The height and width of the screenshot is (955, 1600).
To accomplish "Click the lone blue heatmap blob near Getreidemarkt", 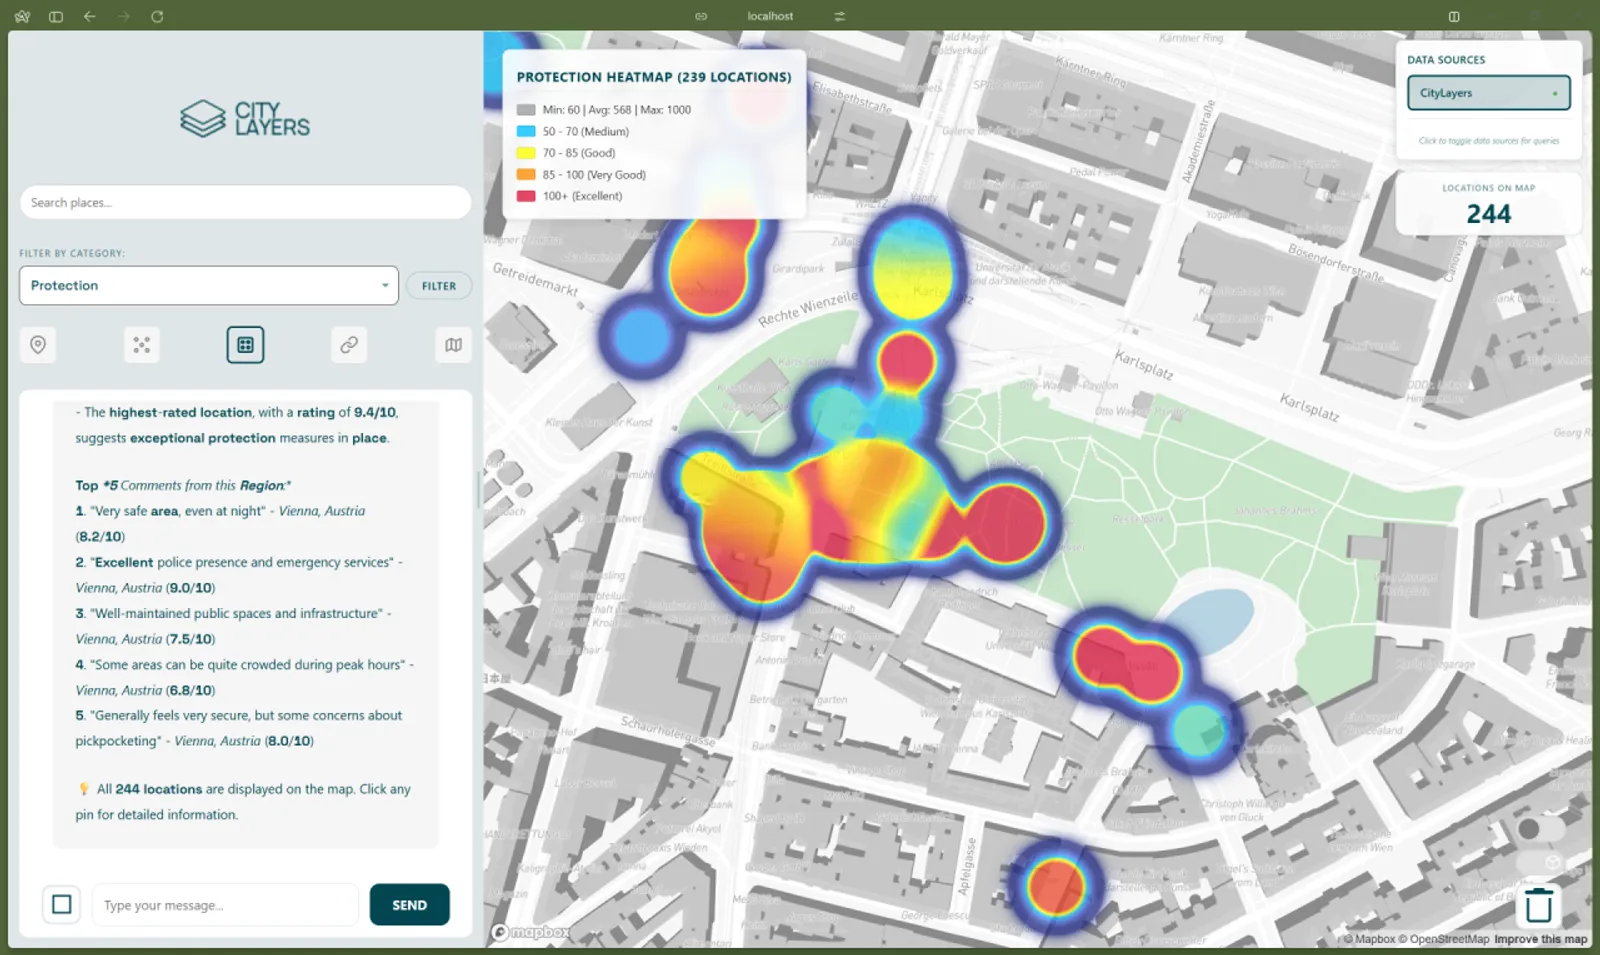I will point(642,336).
